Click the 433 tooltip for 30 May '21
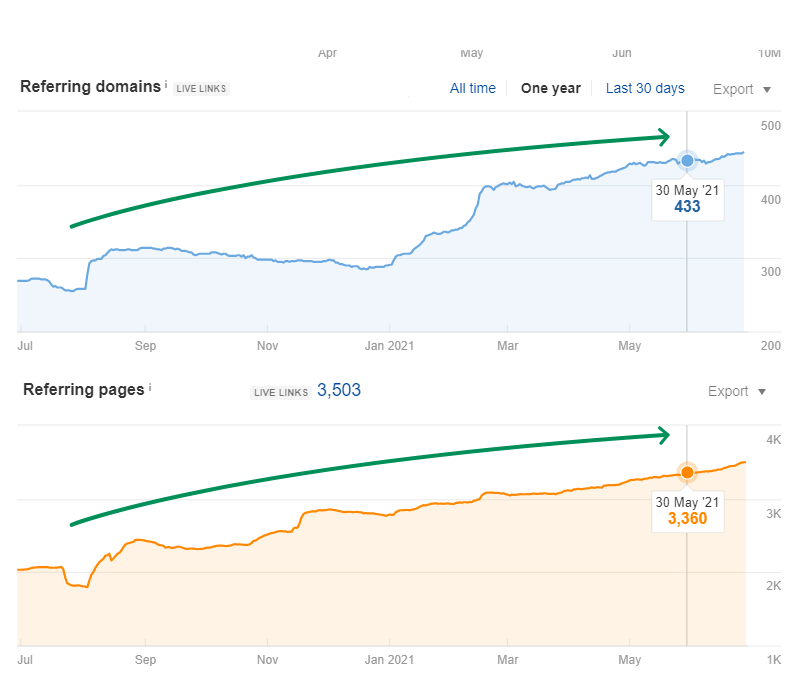802x681 pixels. [x=686, y=199]
